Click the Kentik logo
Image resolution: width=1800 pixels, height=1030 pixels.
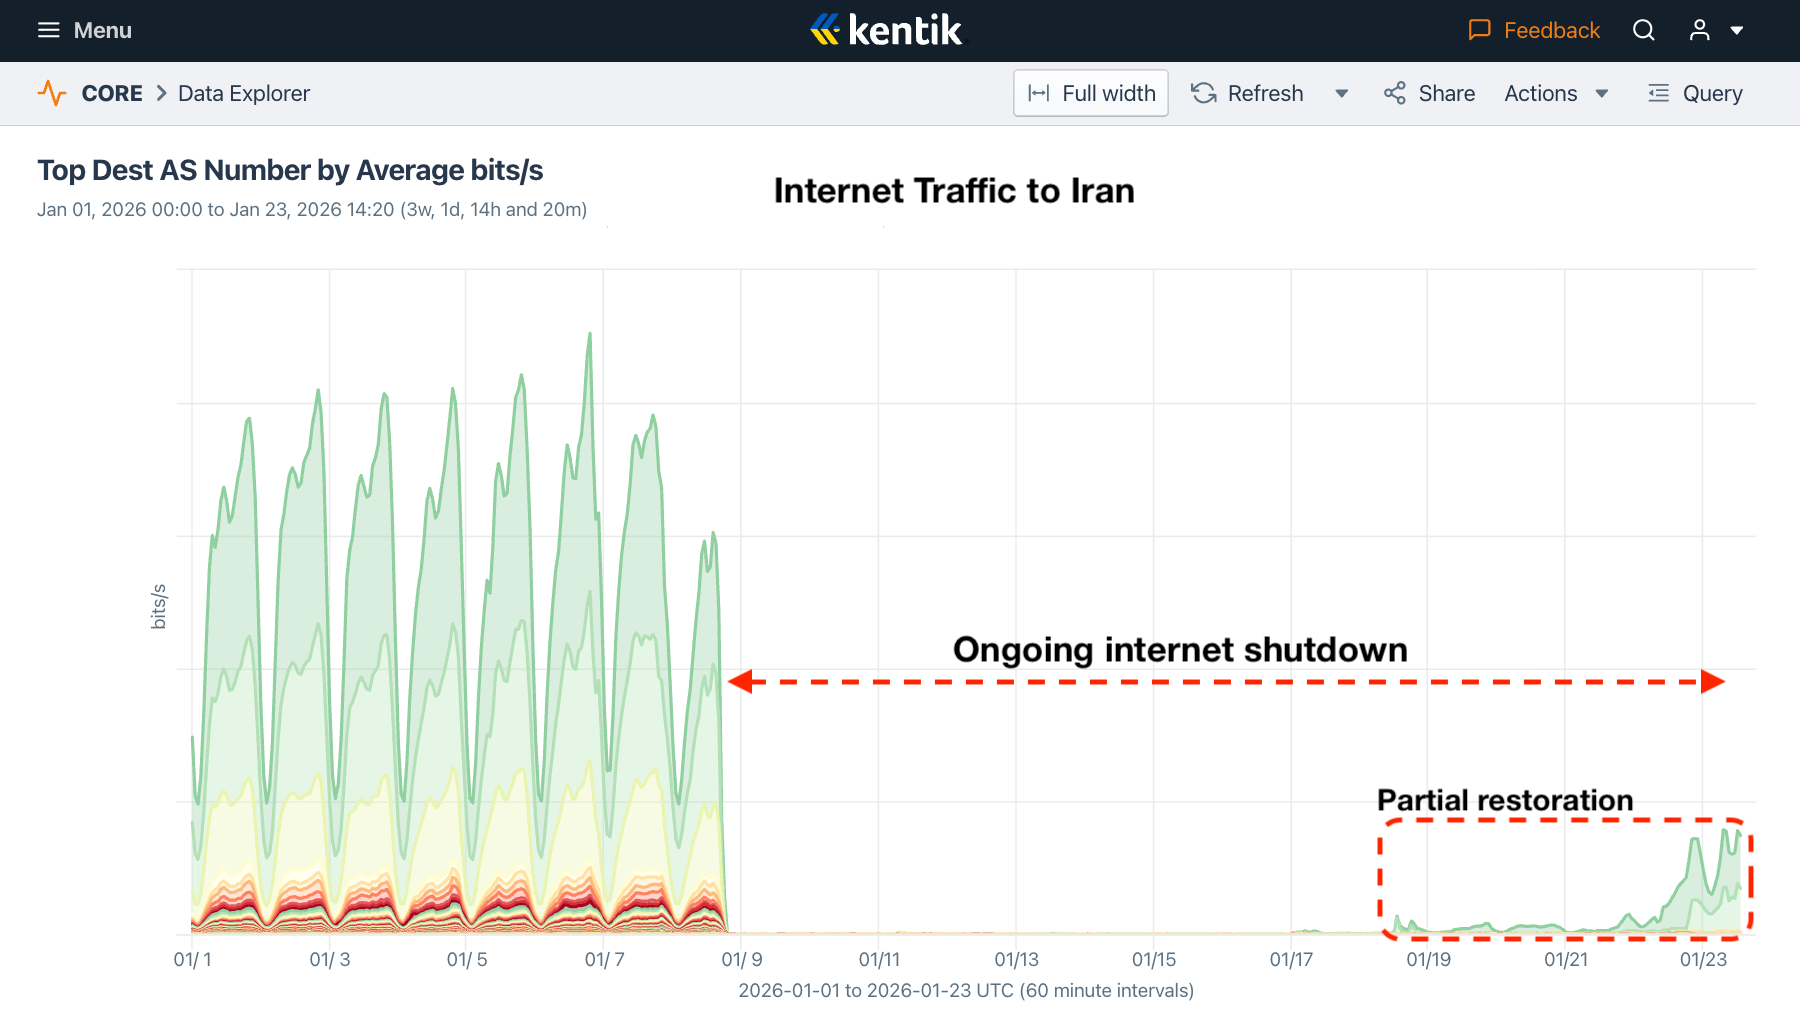[886, 30]
